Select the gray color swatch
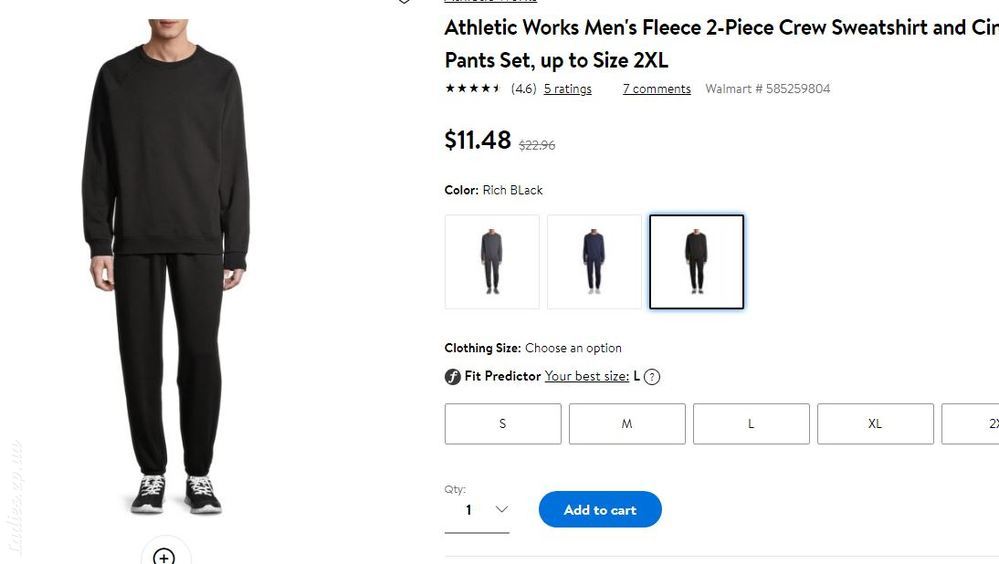The height and width of the screenshot is (564, 999). click(x=492, y=262)
